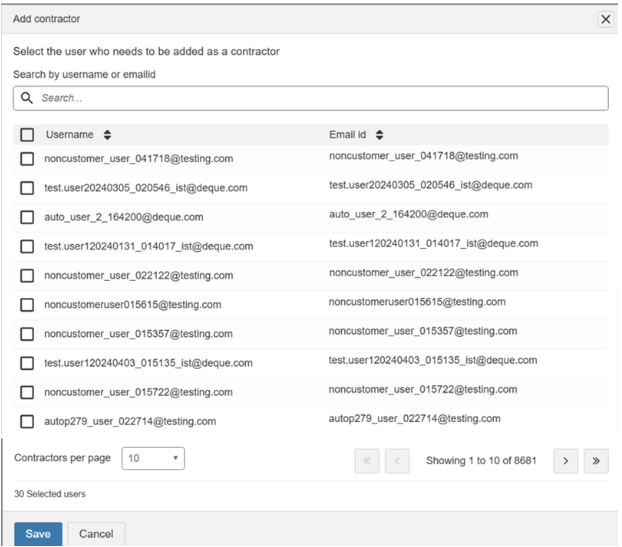The image size is (622, 547).
Task: Focus the username or email search field
Action: pyautogui.click(x=320, y=98)
